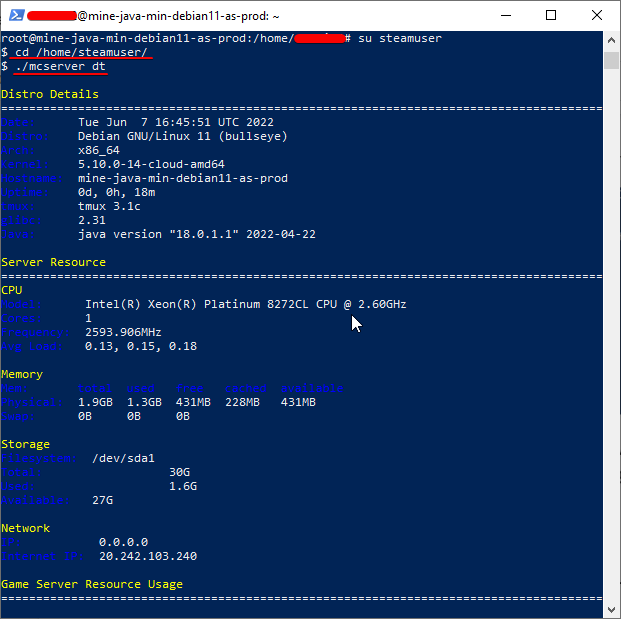The width and height of the screenshot is (621, 619).
Task: Click the 'Filesystem:' label
Action: tap(39, 459)
